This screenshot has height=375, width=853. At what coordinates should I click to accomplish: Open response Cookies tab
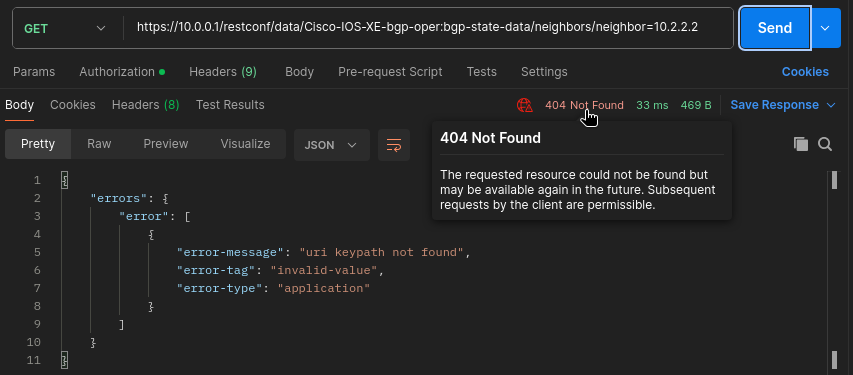[72, 105]
